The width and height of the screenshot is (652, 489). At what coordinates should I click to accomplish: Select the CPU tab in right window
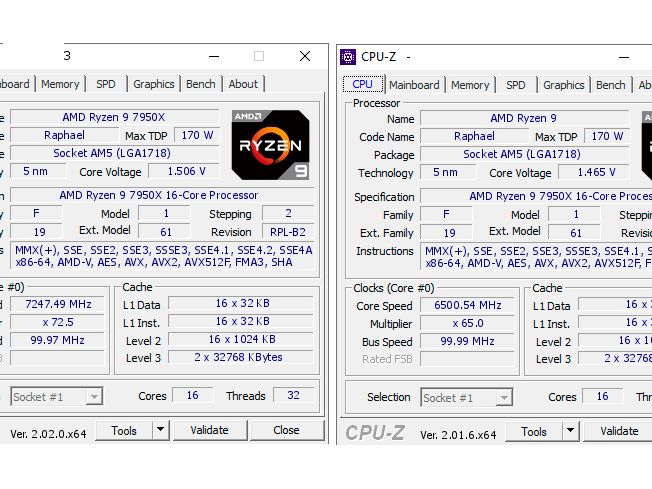point(363,84)
